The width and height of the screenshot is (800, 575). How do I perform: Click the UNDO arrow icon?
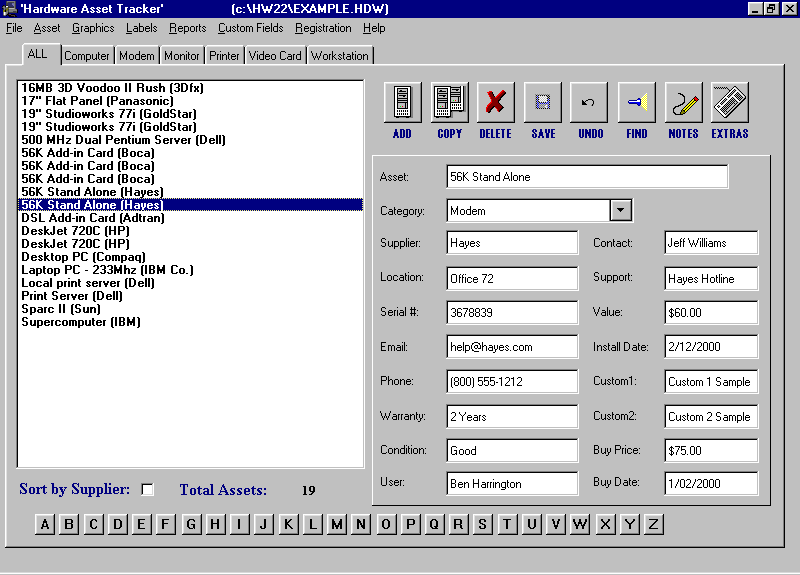589,102
